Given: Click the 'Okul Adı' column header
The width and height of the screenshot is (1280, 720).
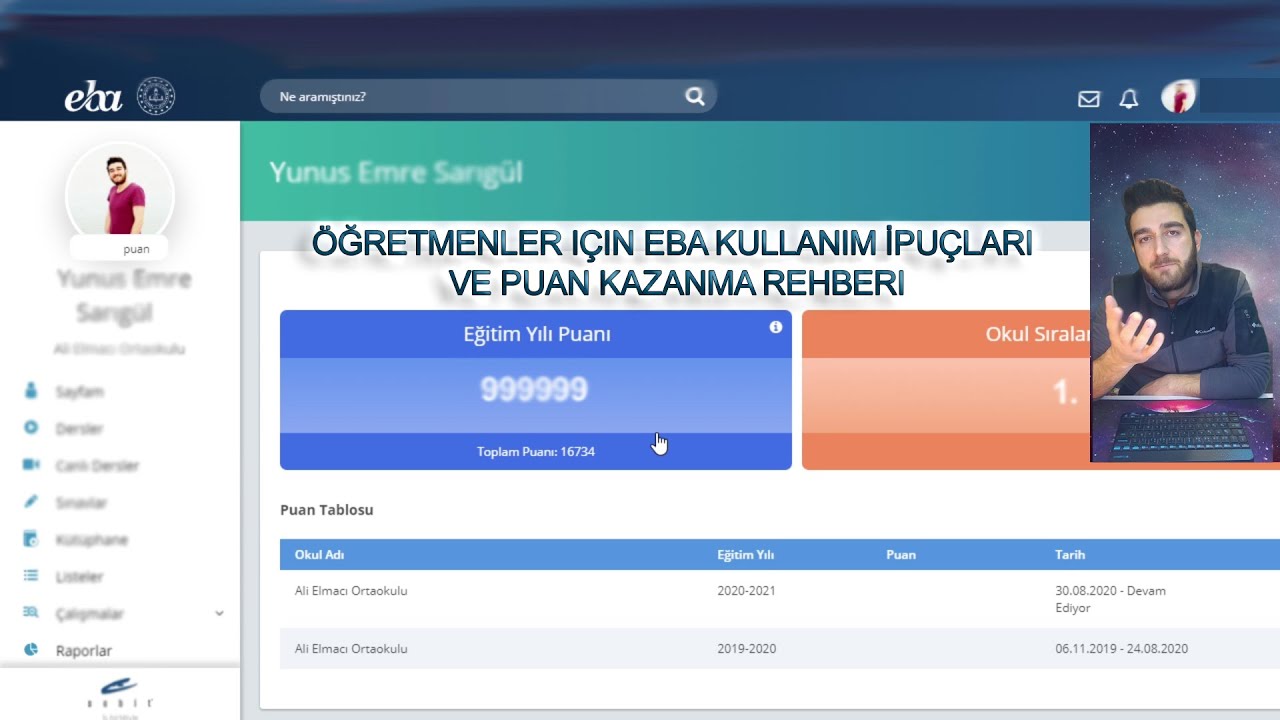Looking at the screenshot, I should click(319, 555).
